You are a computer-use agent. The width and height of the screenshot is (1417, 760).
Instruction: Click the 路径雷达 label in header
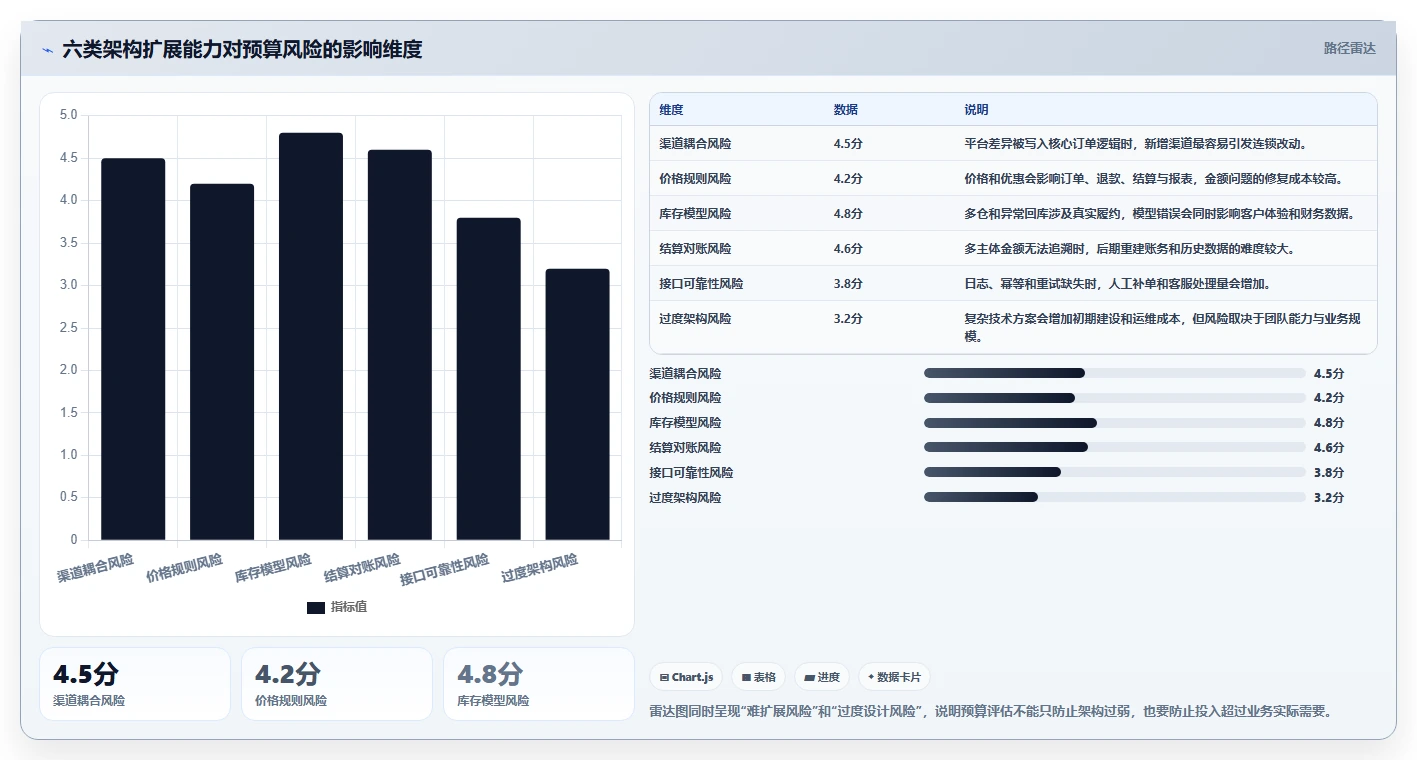pos(1349,48)
